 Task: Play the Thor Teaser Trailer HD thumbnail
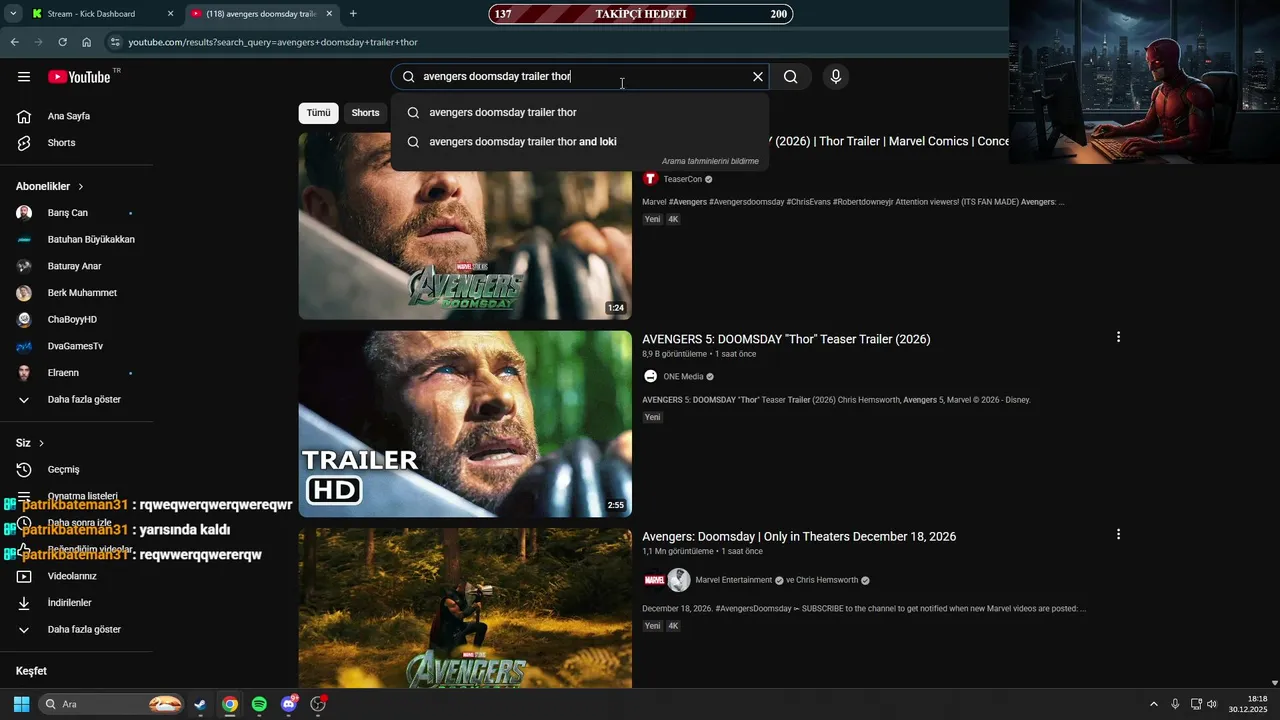pos(465,424)
